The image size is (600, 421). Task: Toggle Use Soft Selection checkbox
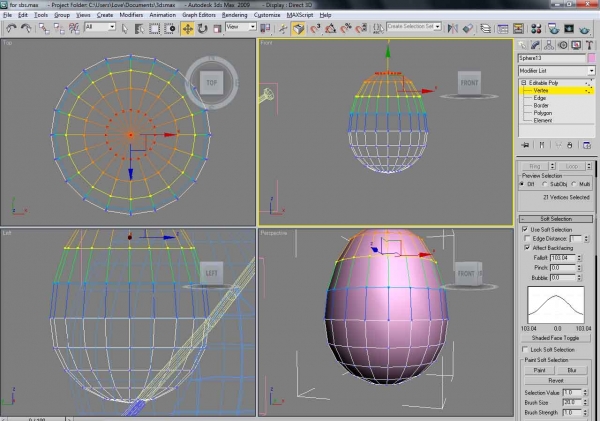(525, 229)
